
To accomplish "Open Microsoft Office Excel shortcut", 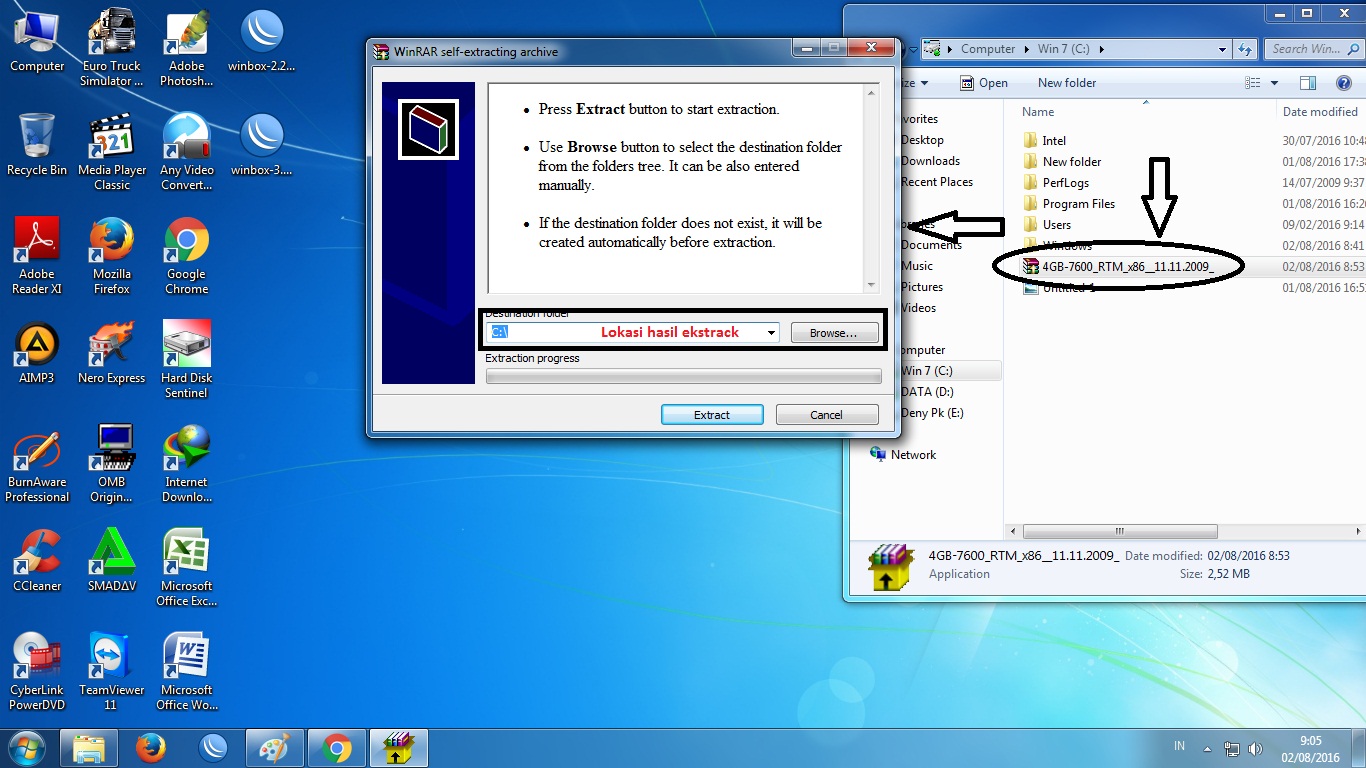I will pyautogui.click(x=187, y=567).
